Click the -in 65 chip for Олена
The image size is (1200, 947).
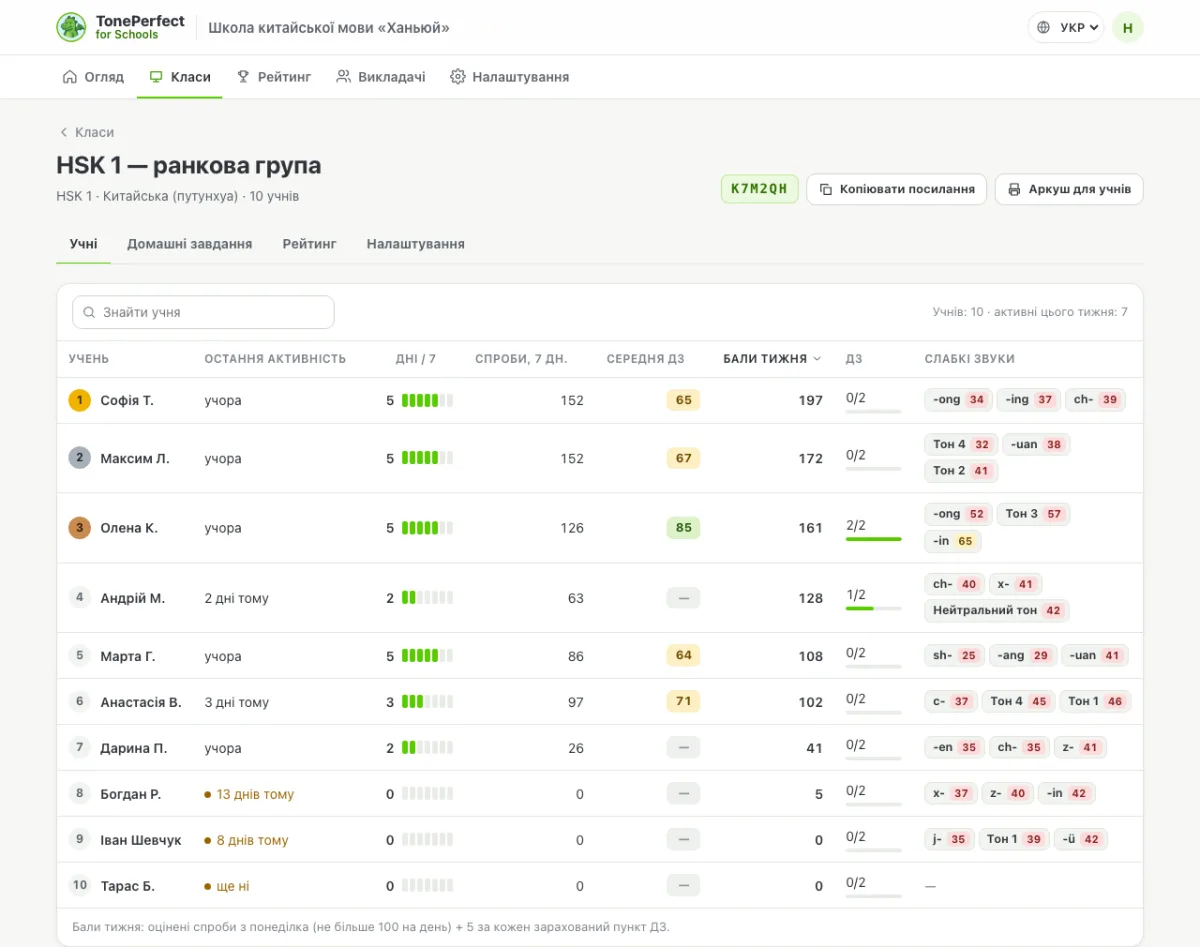click(x=953, y=541)
